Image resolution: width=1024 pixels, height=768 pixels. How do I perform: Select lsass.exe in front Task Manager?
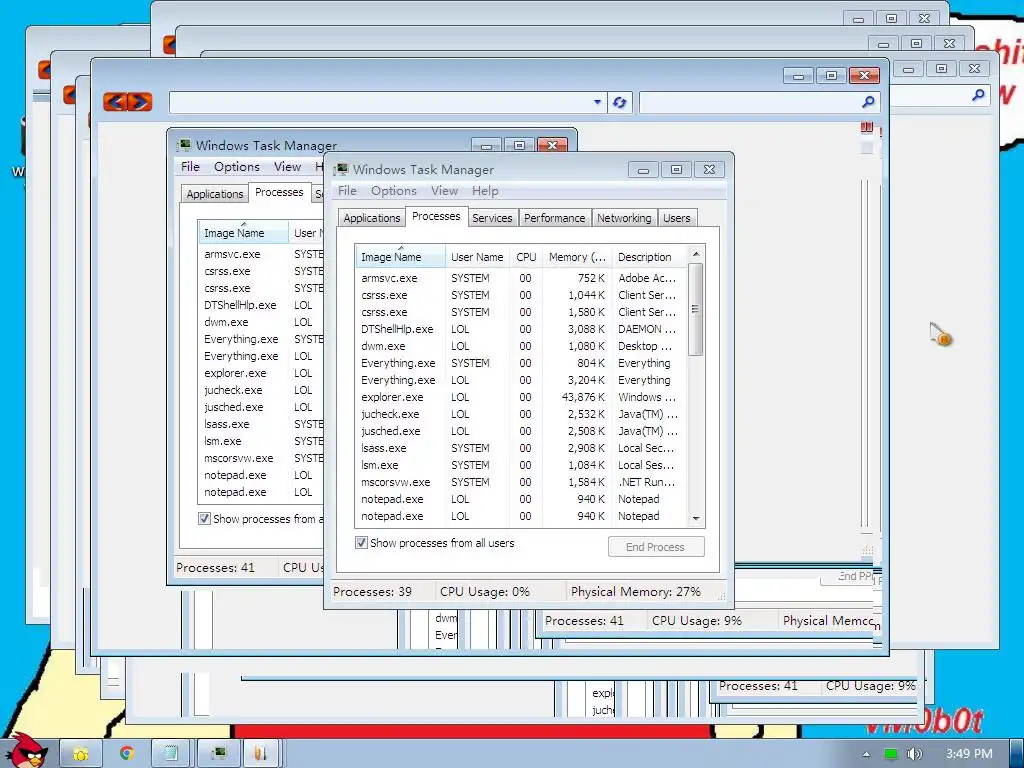521,448
